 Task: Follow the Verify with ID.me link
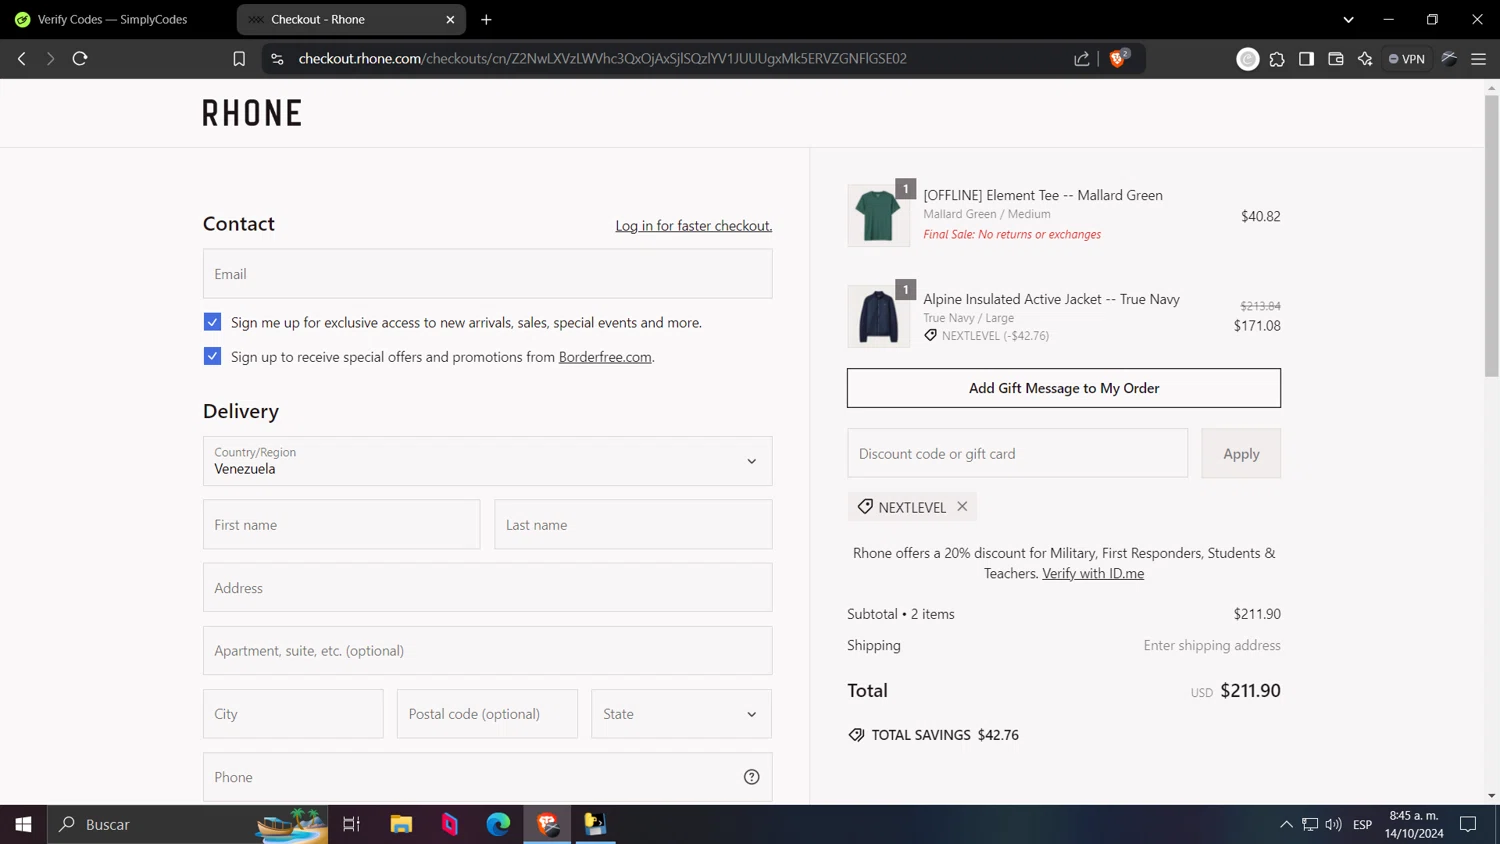tap(1093, 573)
